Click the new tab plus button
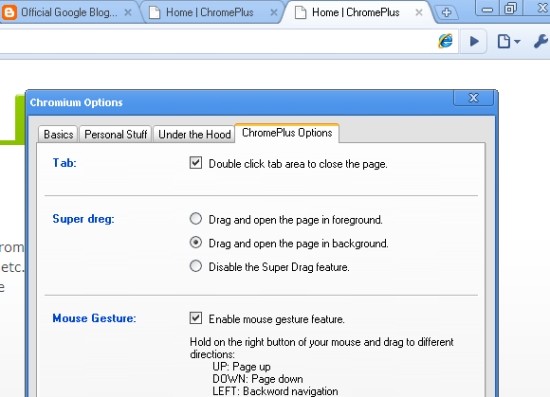This screenshot has width=550, height=397. [x=446, y=13]
